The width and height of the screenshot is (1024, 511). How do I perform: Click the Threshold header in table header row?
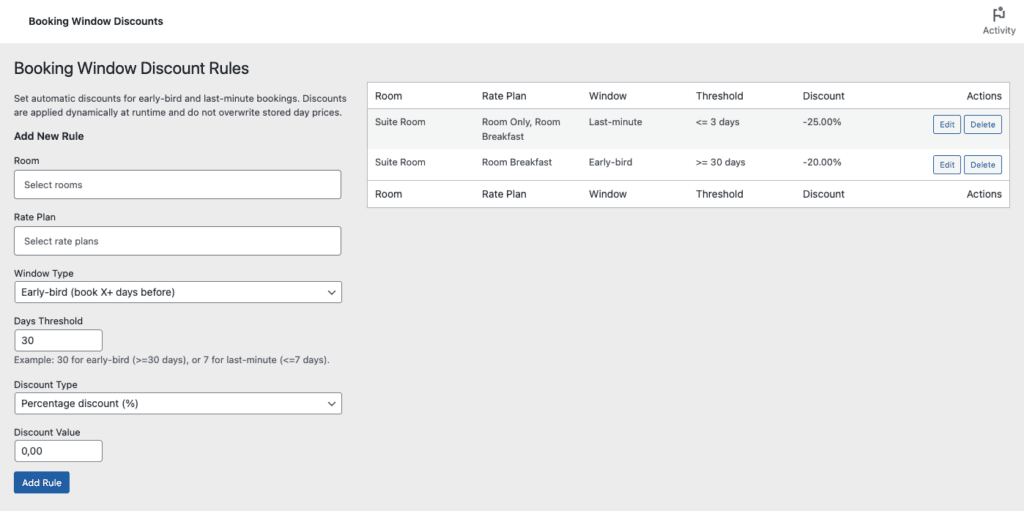pyautogui.click(x=719, y=96)
